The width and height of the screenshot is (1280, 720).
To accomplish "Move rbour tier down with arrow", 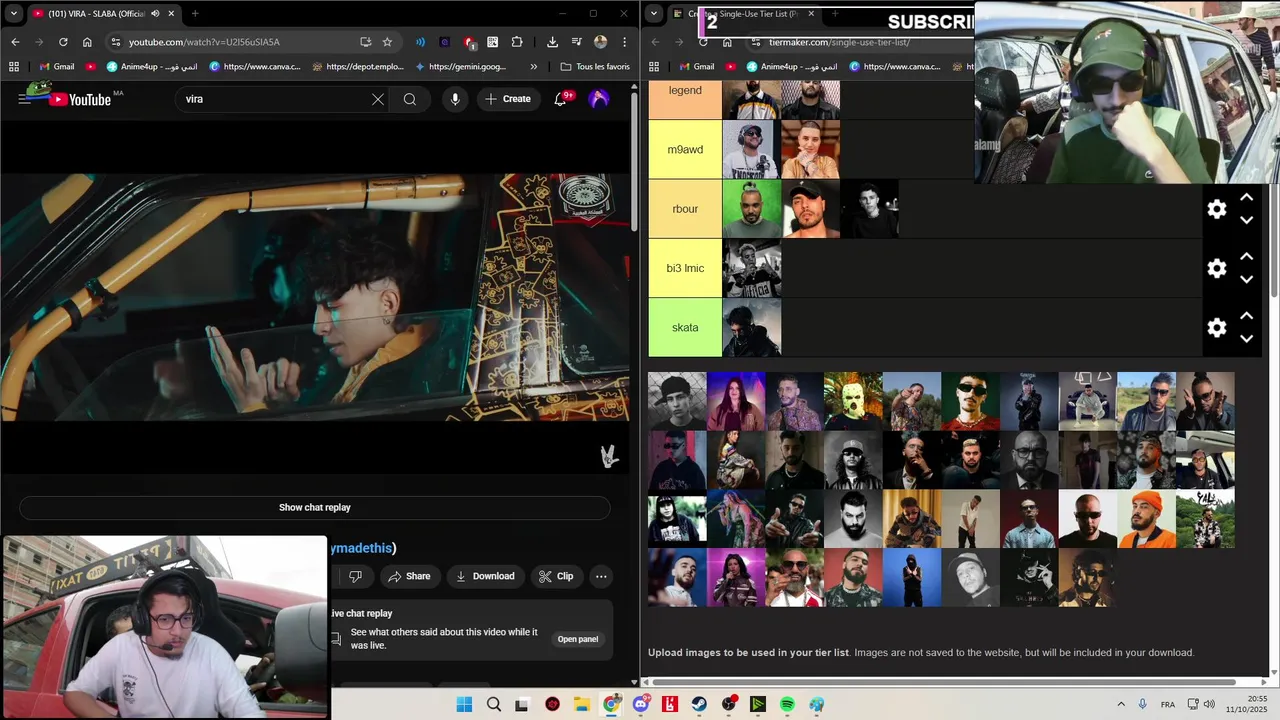I will (1247, 220).
